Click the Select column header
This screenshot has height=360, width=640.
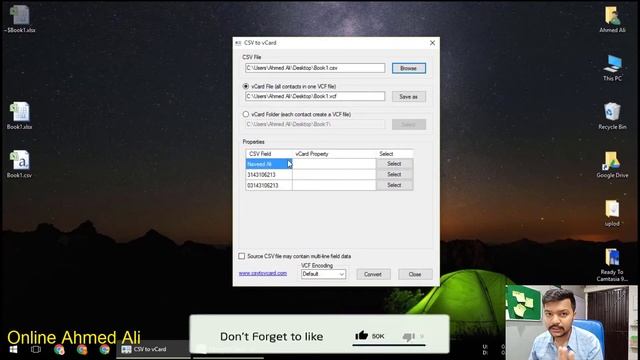click(394, 154)
